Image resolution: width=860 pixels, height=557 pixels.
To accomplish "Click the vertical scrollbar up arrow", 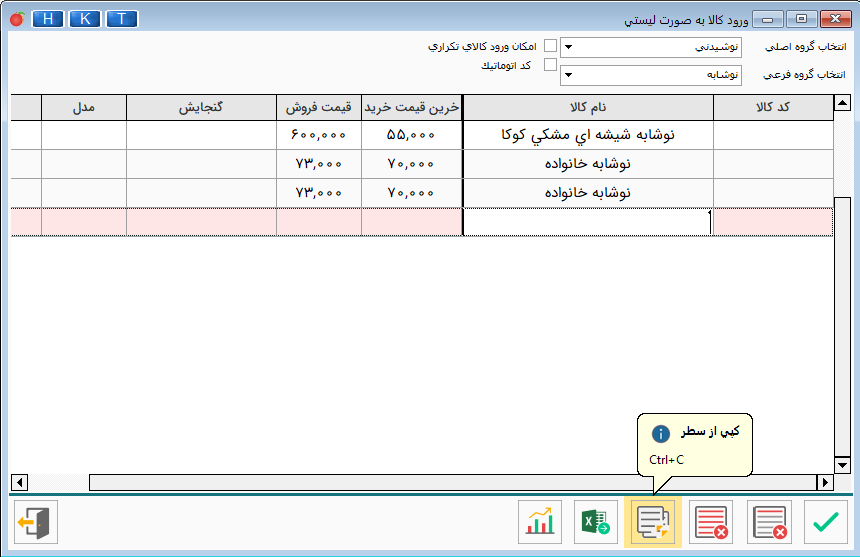I will [x=842, y=103].
